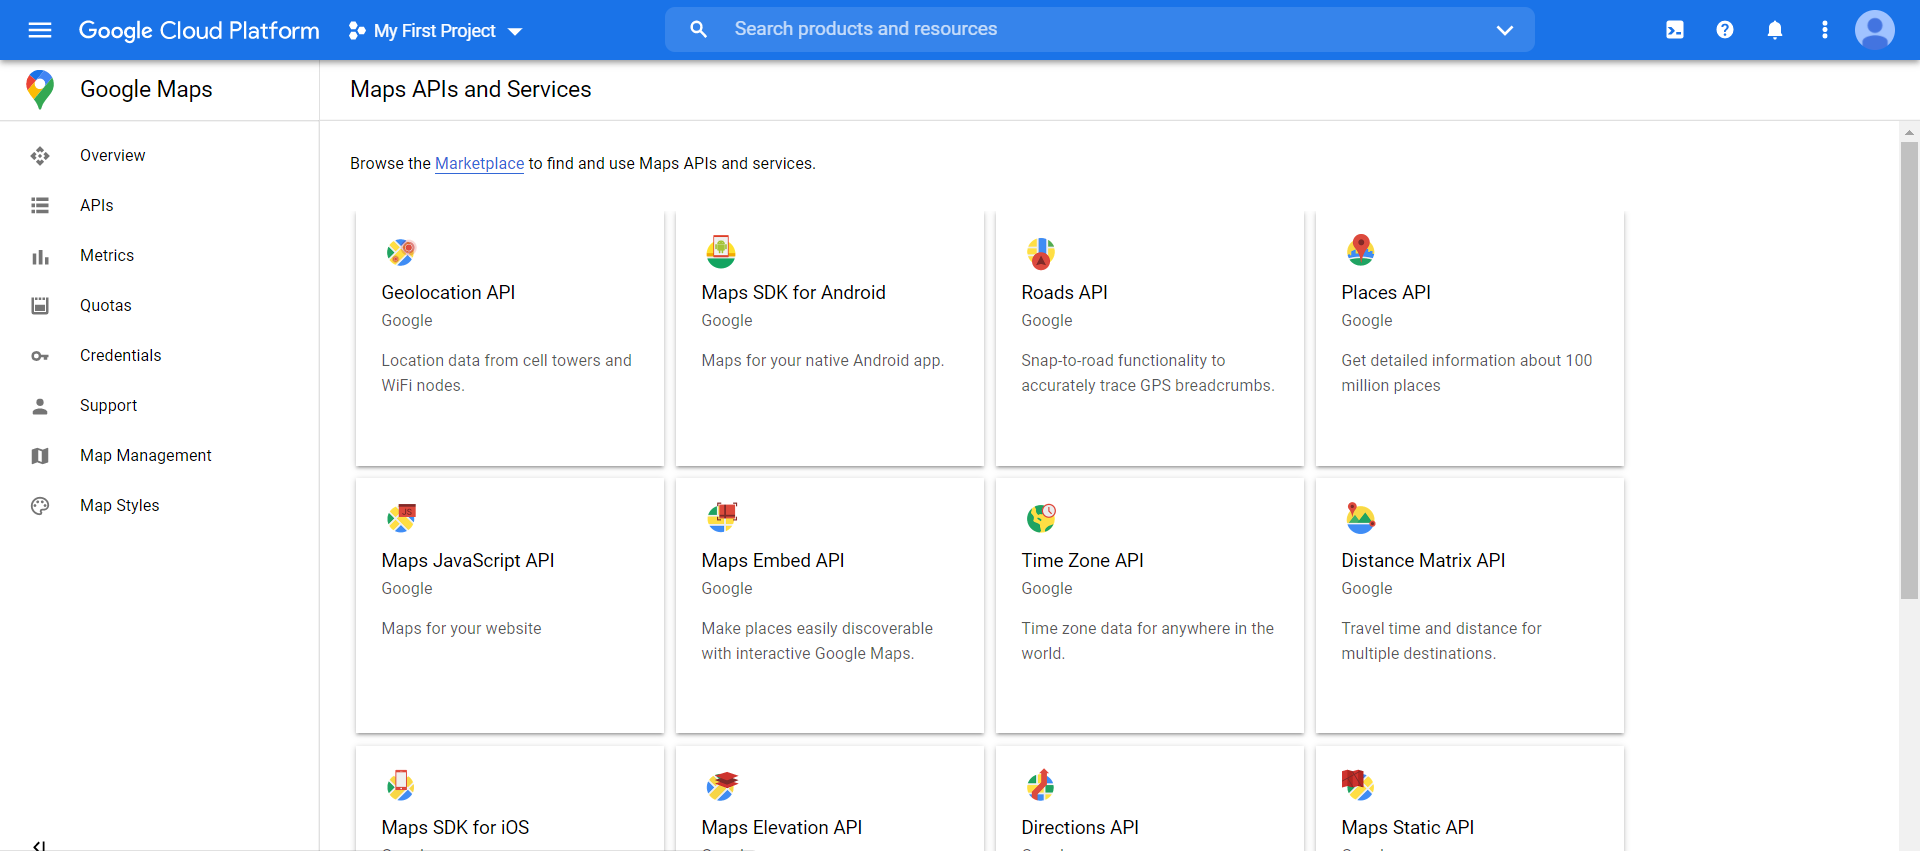Open the Maps Elevation API title
1920x851 pixels.
click(781, 827)
